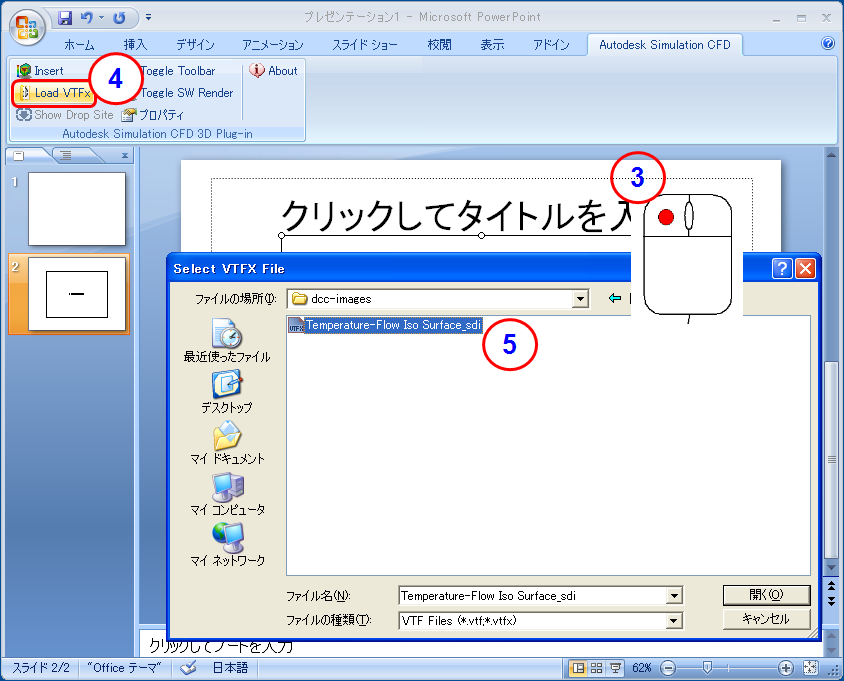Image resolution: width=844 pixels, height=681 pixels.
Task: Click the 開く (Open) button
Action: 766,595
